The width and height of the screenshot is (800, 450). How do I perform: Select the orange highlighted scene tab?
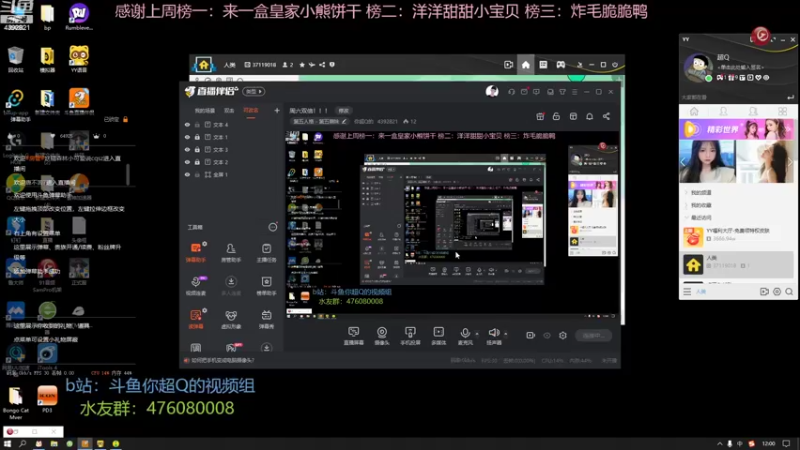point(251,110)
